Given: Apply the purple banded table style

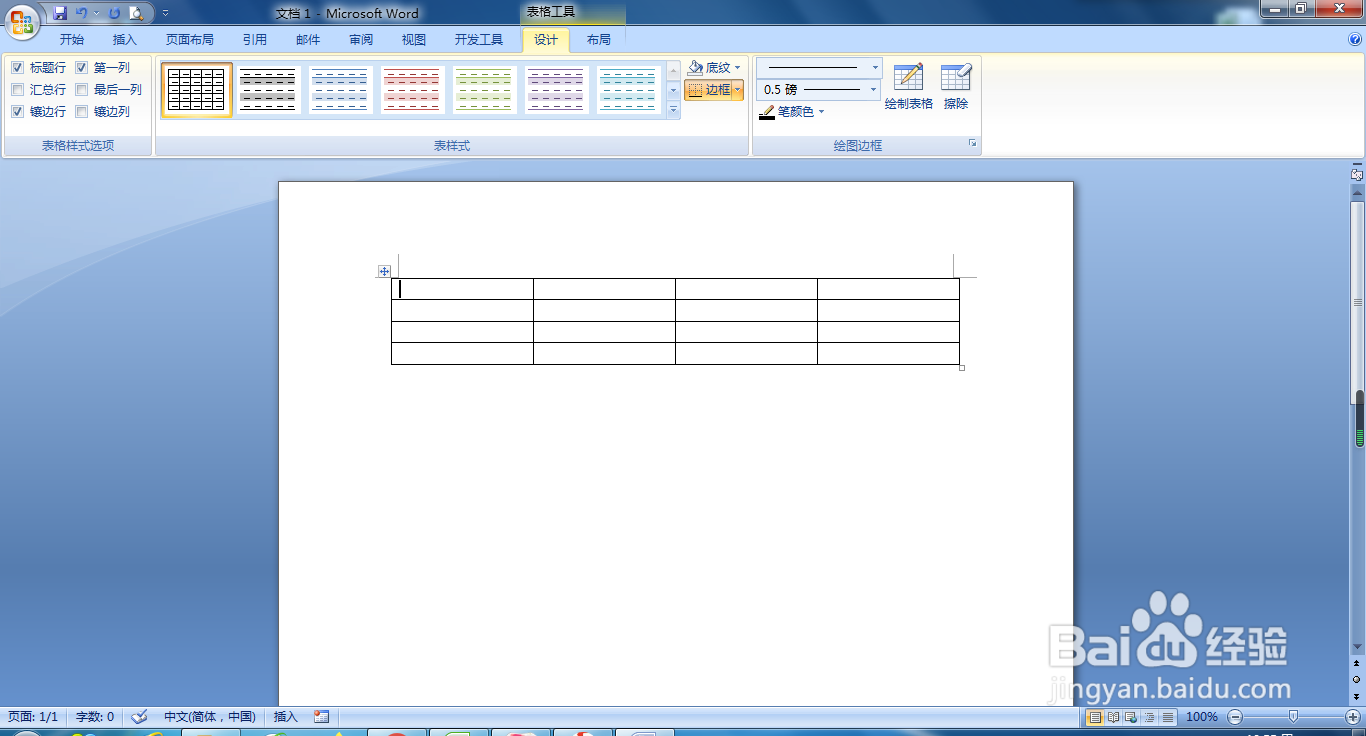Looking at the screenshot, I should 557,90.
